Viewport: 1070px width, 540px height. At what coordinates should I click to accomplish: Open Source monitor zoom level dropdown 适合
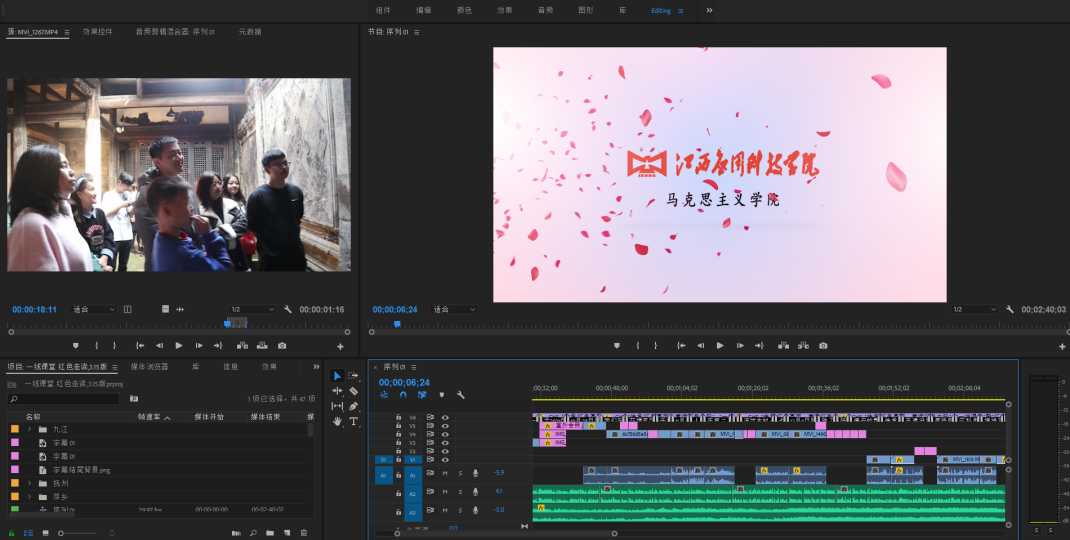tap(93, 309)
